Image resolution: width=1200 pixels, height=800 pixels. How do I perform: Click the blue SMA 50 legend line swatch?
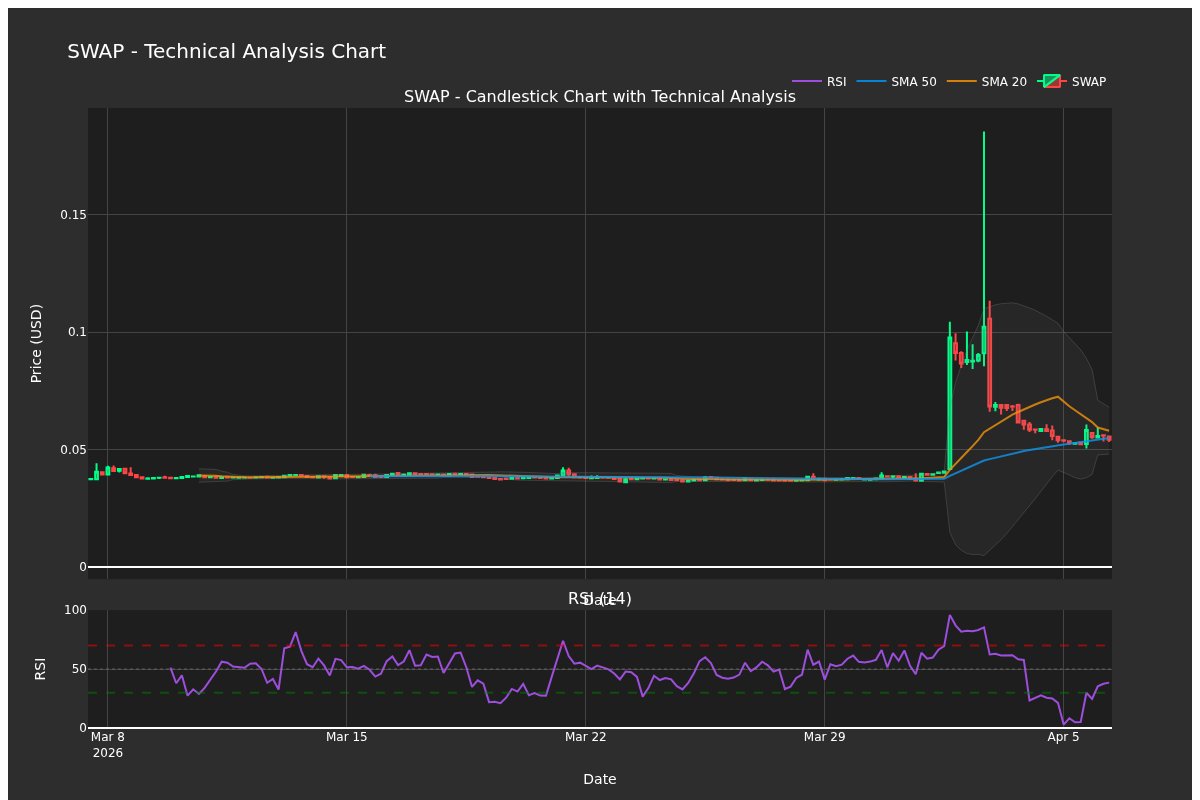(x=872, y=82)
